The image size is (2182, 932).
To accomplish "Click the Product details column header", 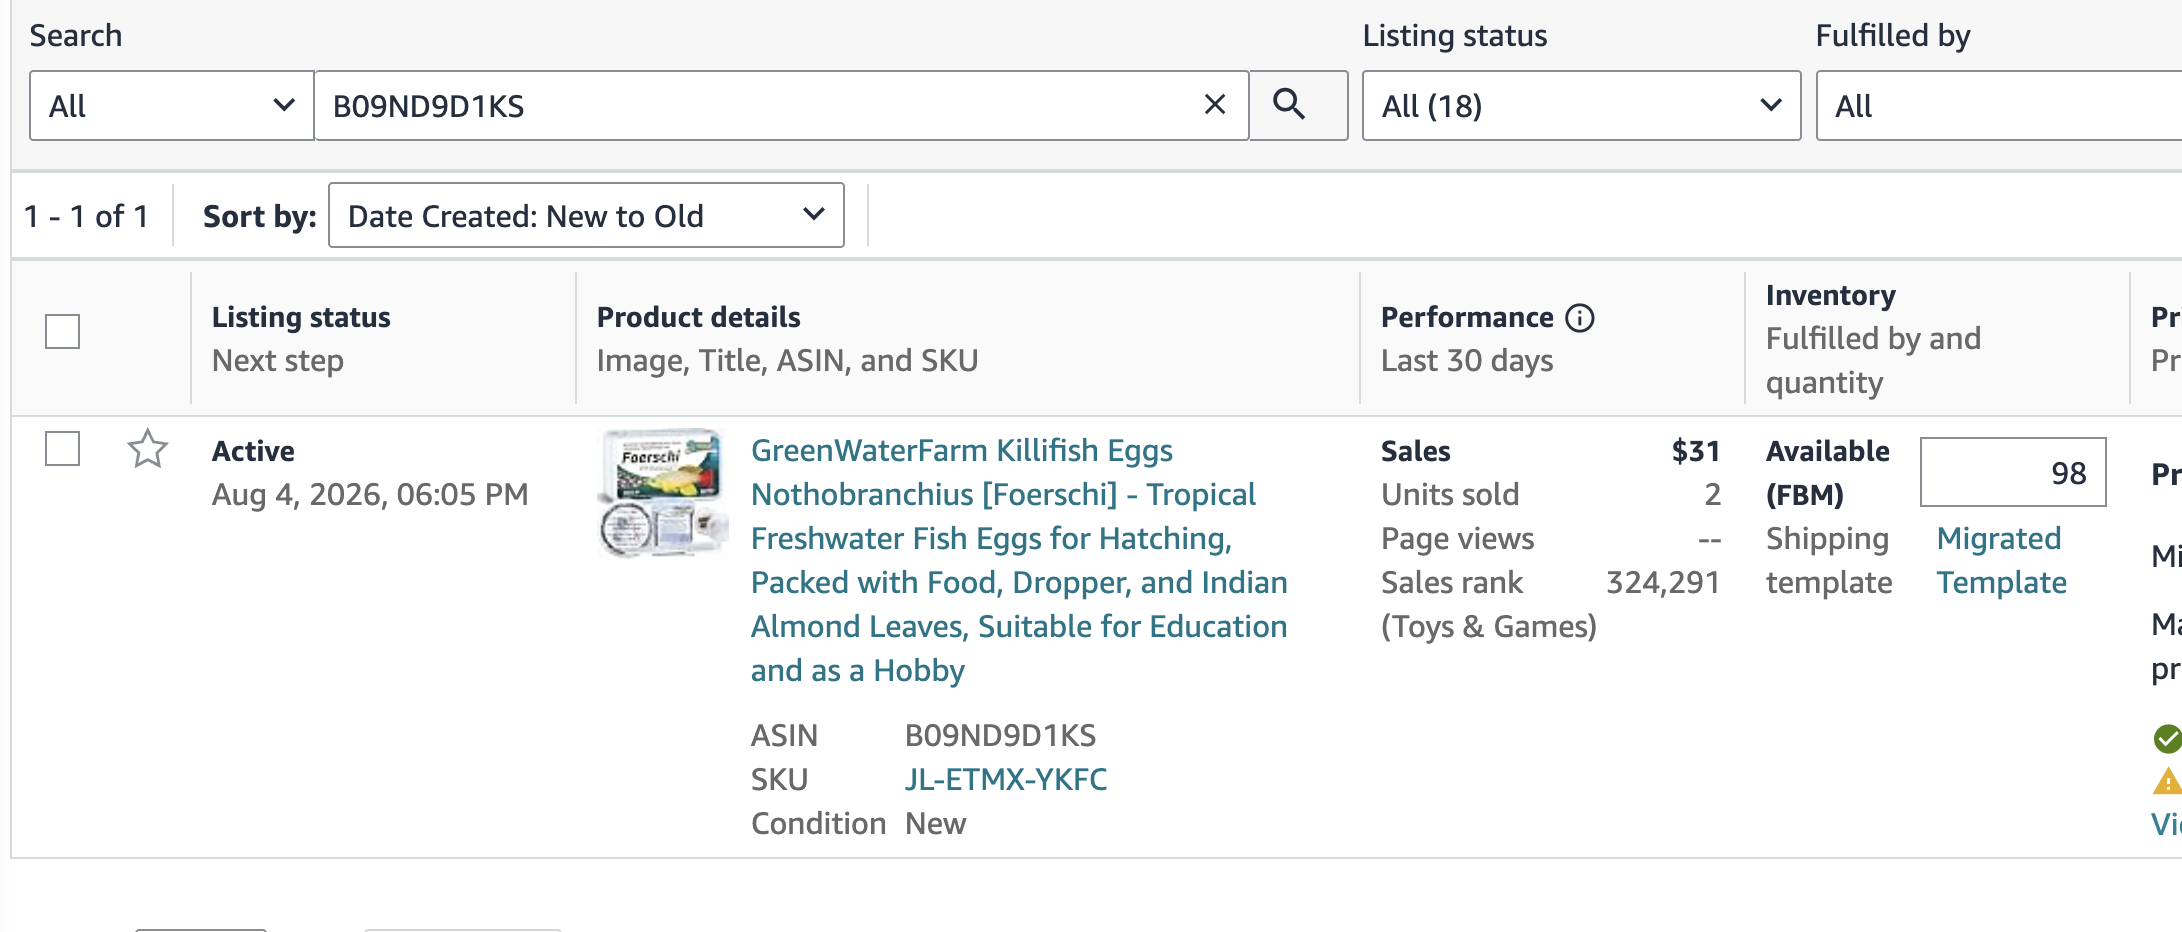I will (x=698, y=317).
